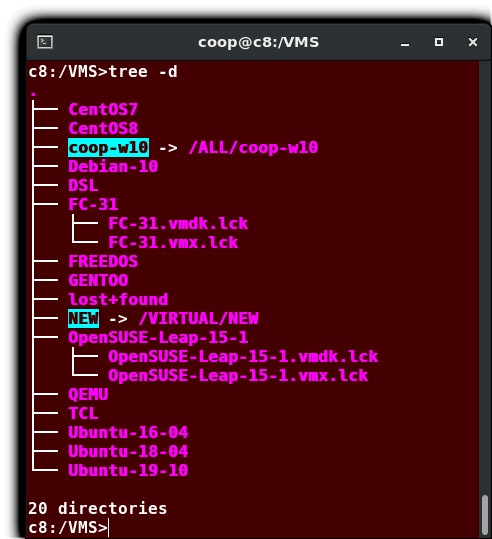Select the CentOS7 directory entry

103,110
